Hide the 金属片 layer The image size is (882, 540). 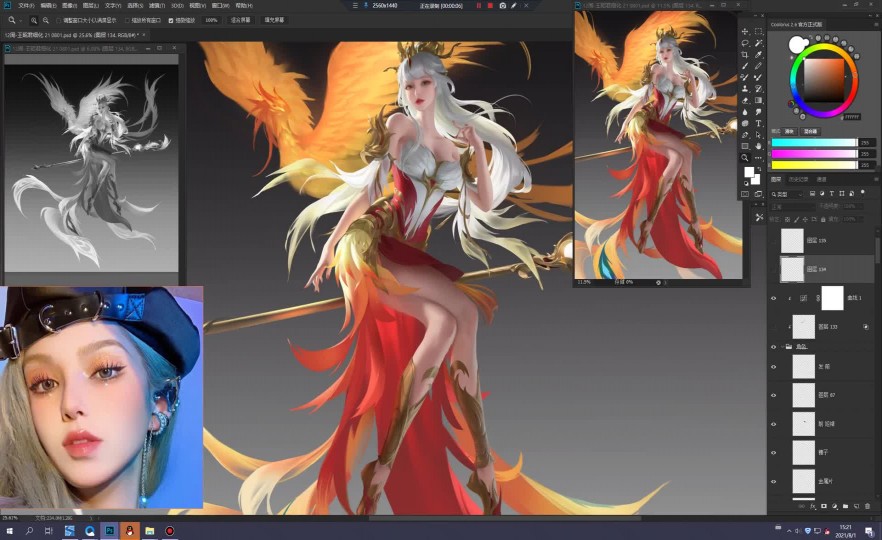[773, 482]
